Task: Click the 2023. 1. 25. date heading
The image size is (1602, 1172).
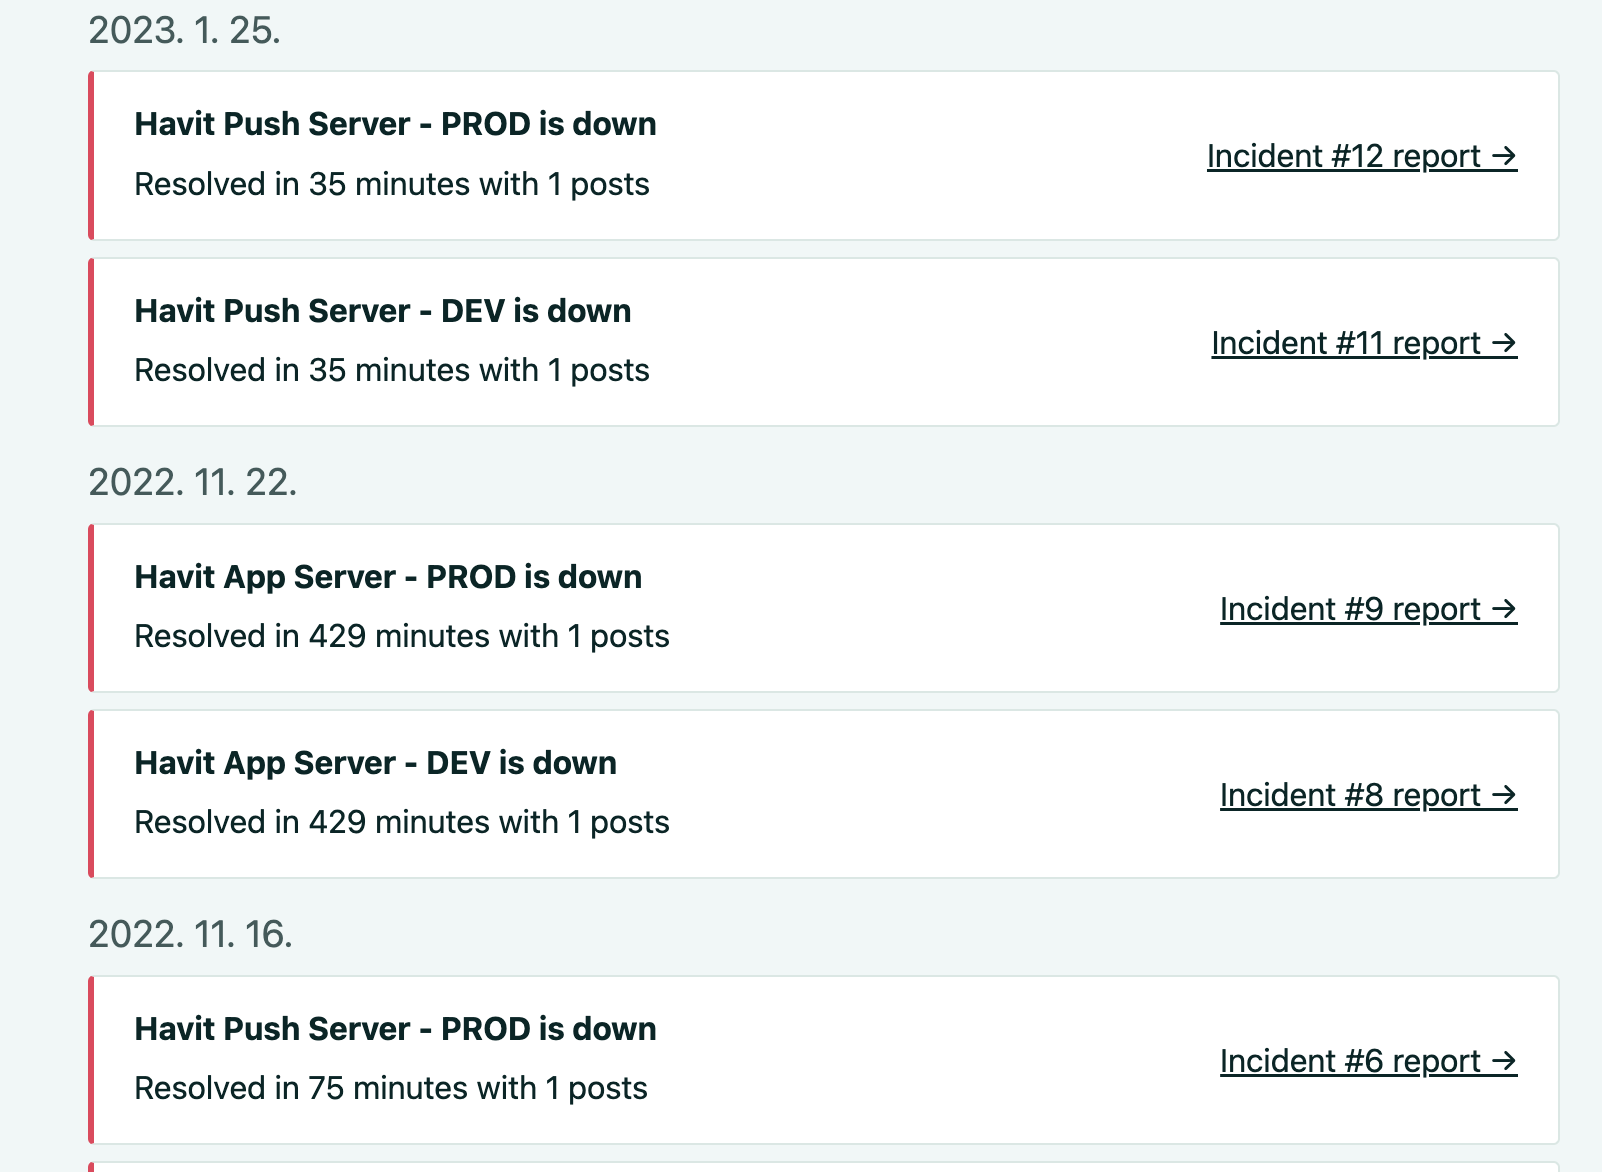Action: (185, 31)
